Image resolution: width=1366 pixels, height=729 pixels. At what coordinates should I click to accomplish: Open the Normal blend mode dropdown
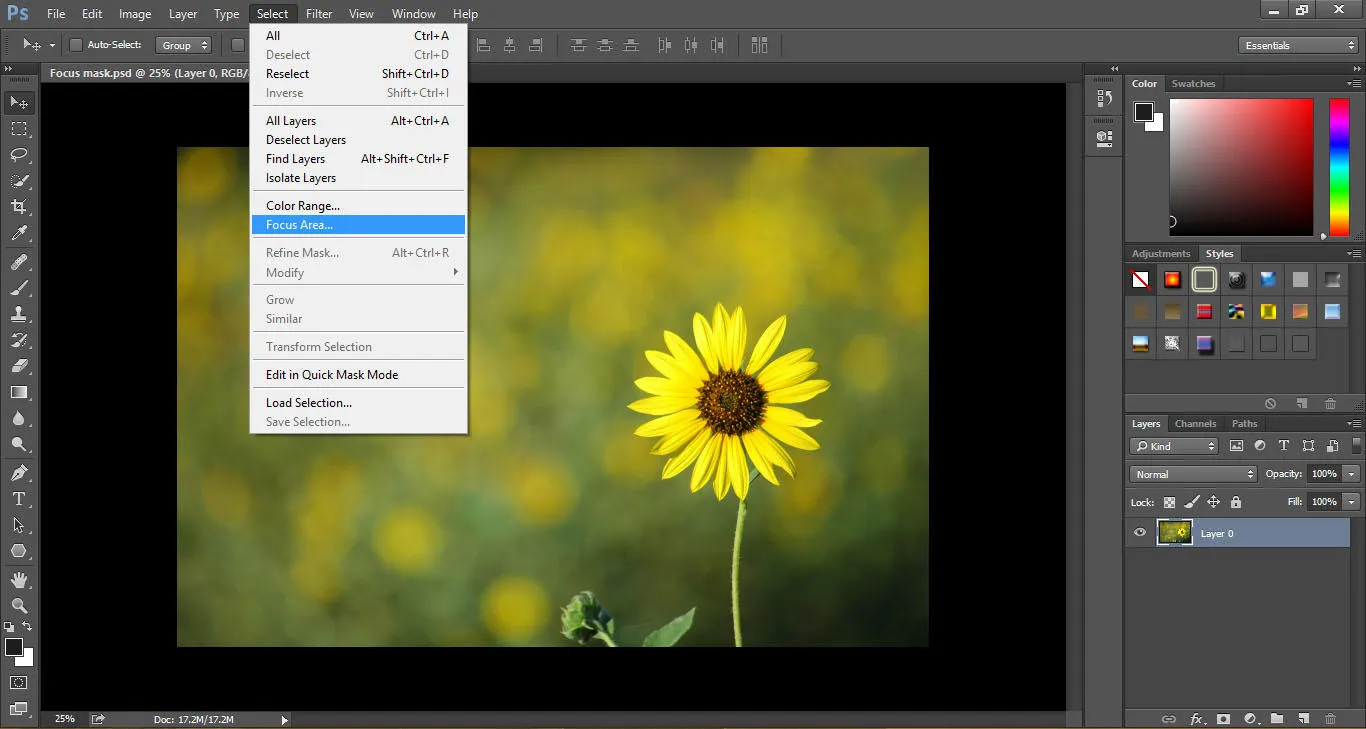click(1193, 474)
